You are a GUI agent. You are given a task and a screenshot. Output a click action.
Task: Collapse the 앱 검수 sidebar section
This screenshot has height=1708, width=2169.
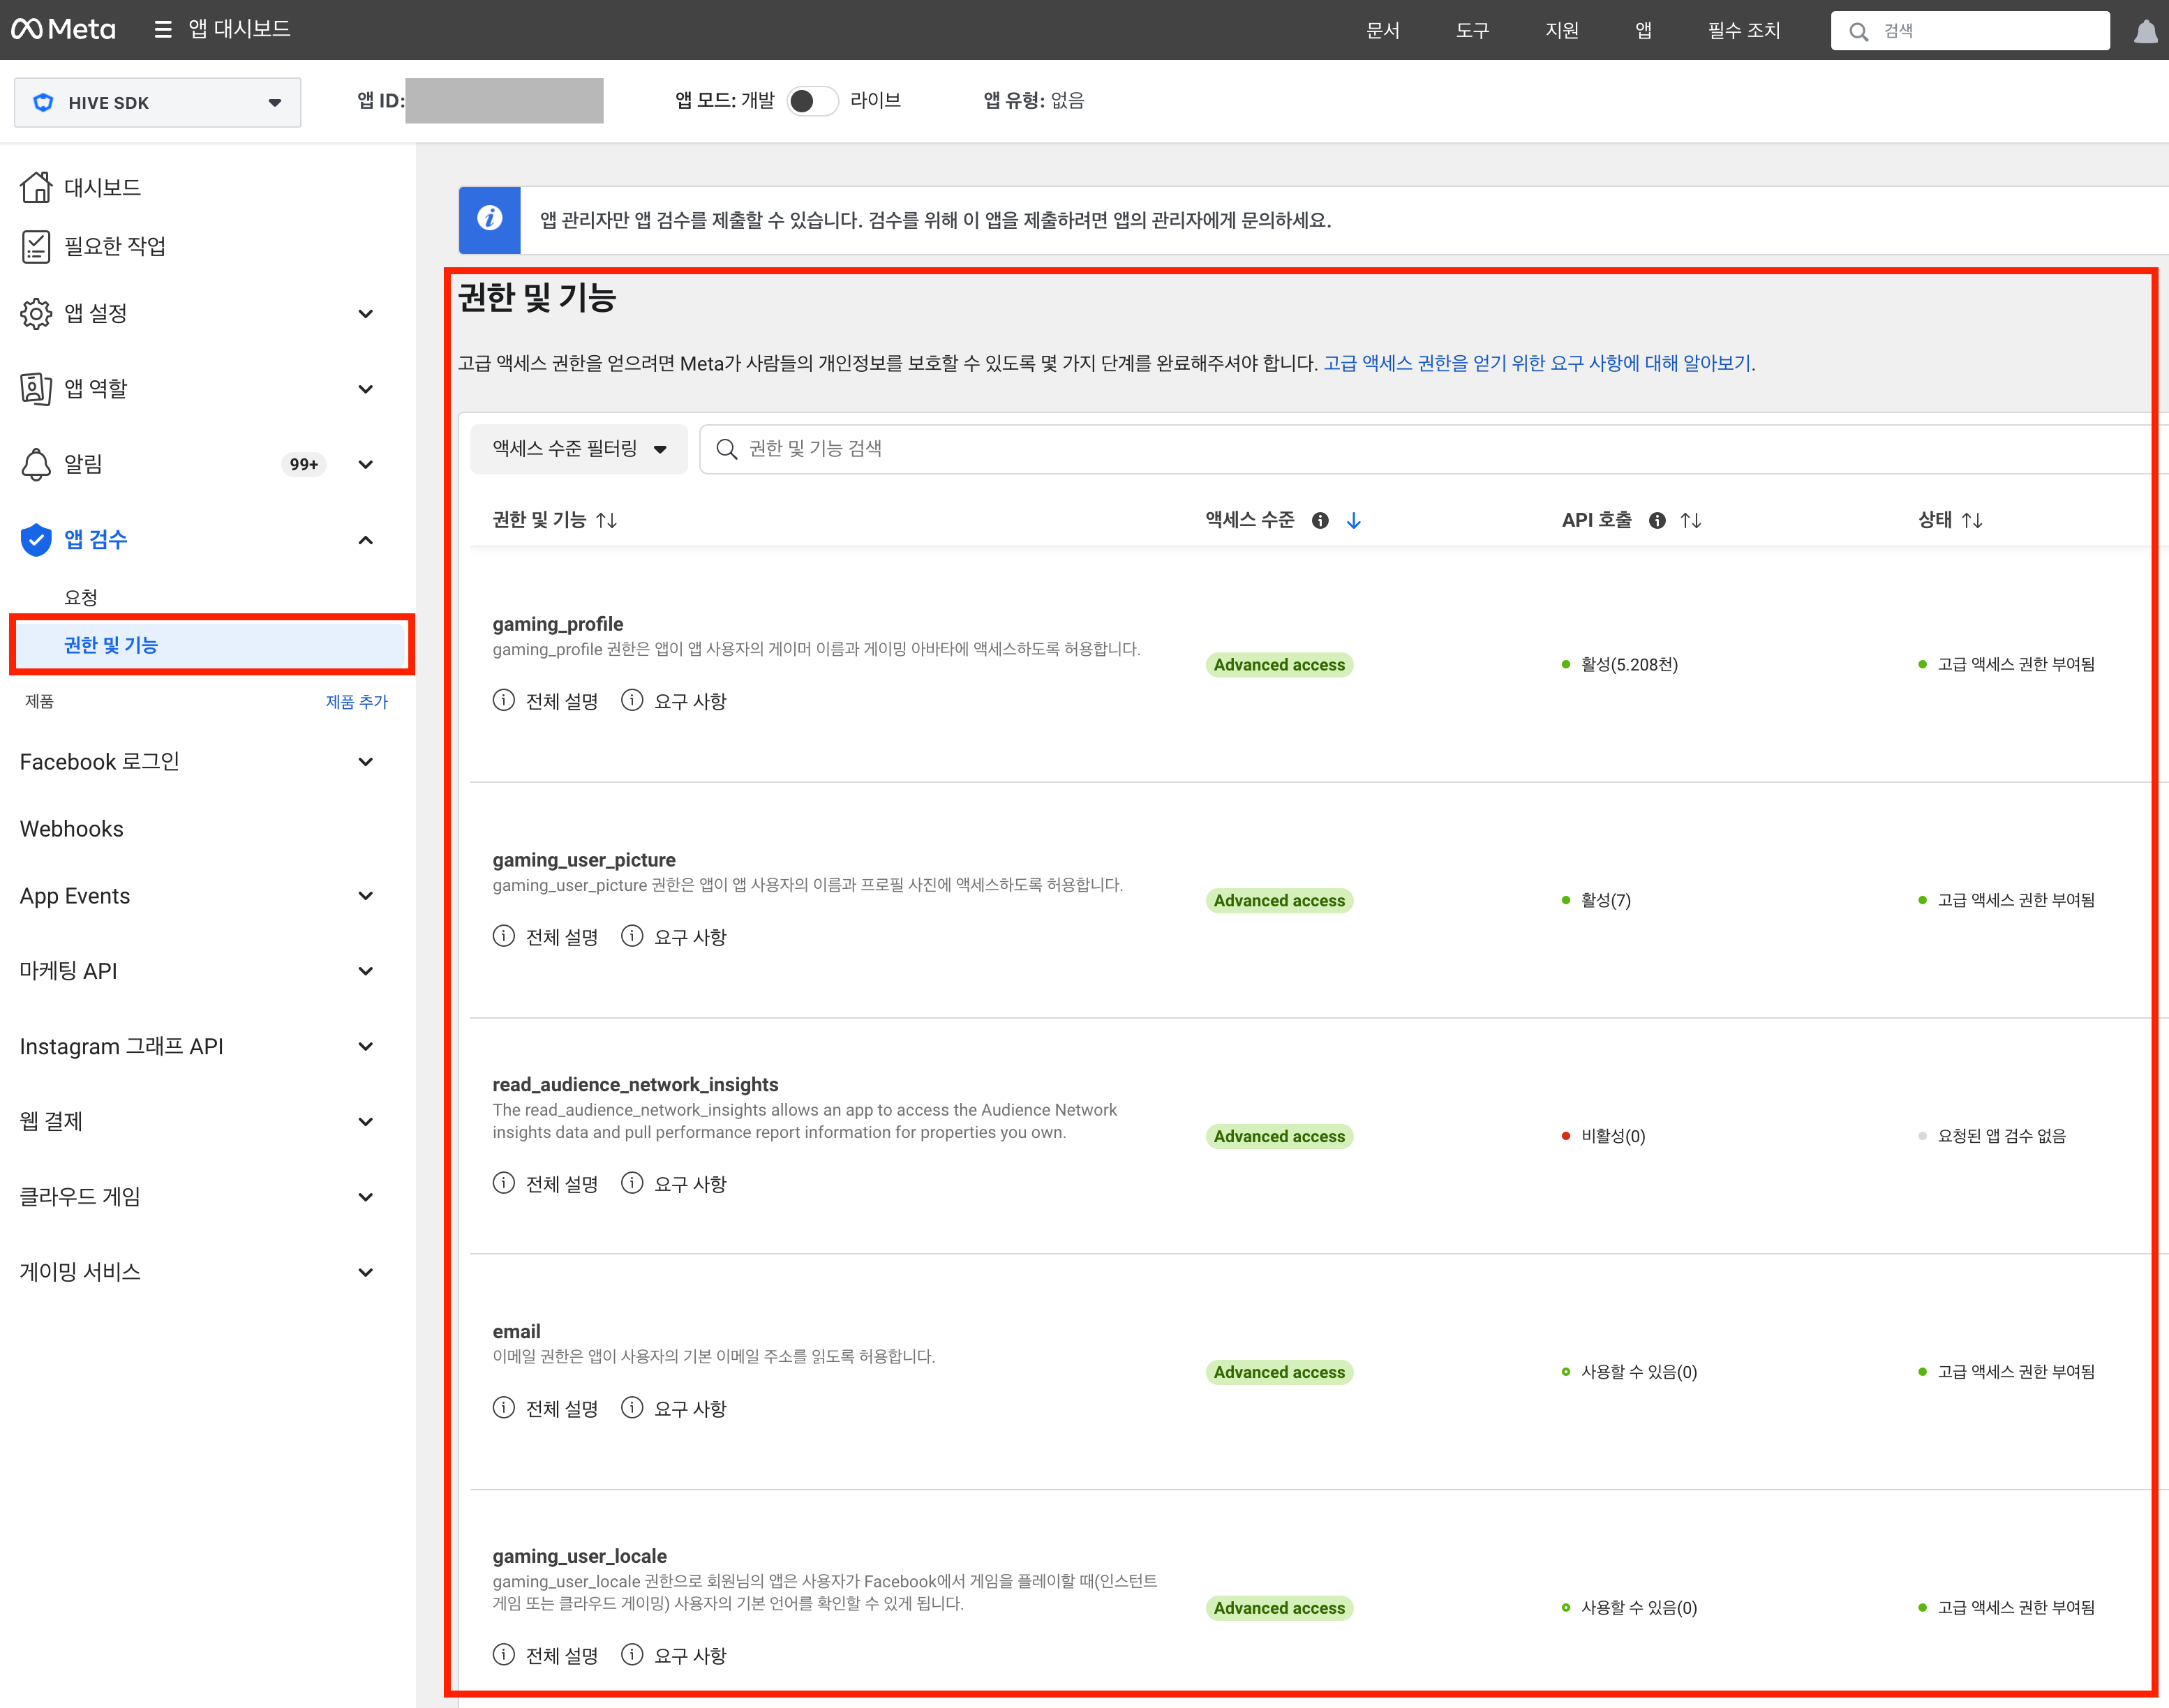pos(365,540)
